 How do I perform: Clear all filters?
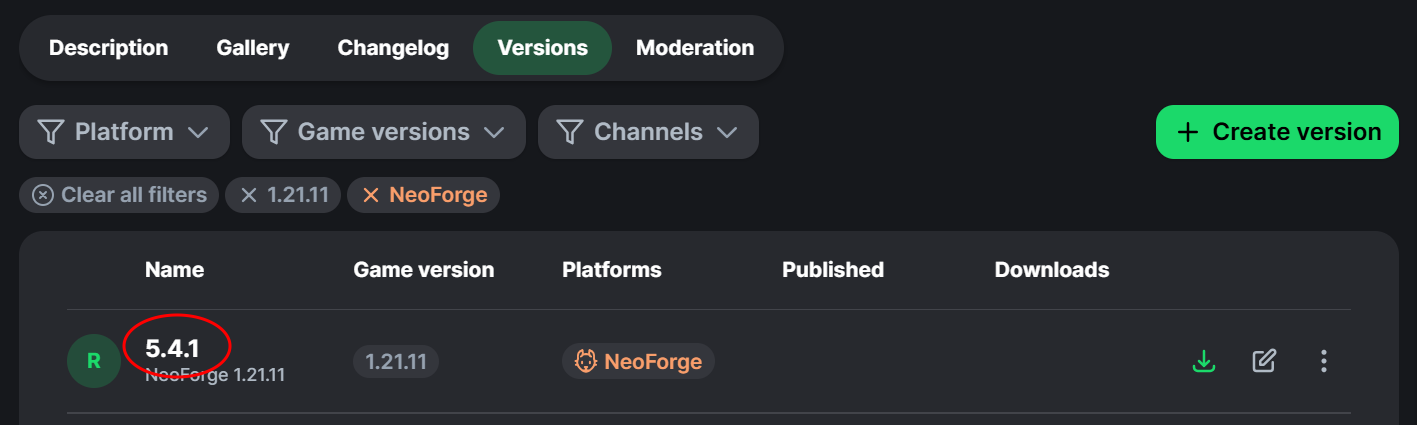pyautogui.click(x=119, y=195)
